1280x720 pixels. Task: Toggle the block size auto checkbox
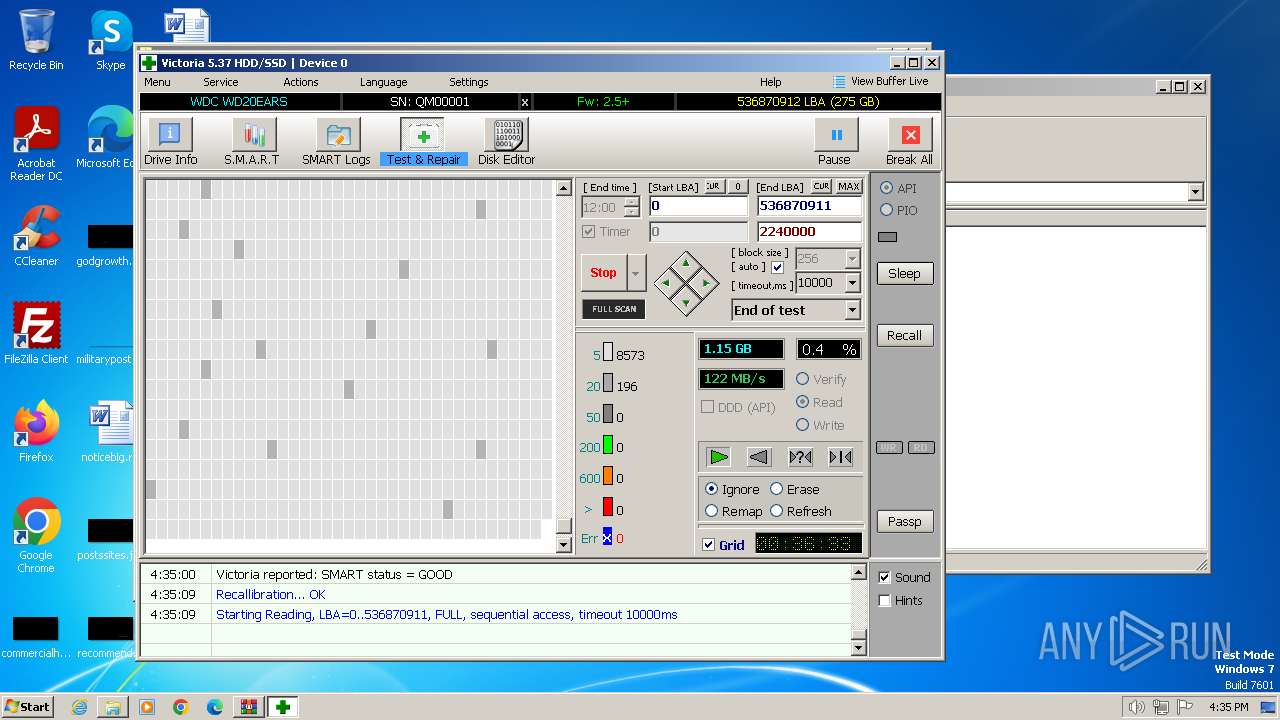pos(777,267)
